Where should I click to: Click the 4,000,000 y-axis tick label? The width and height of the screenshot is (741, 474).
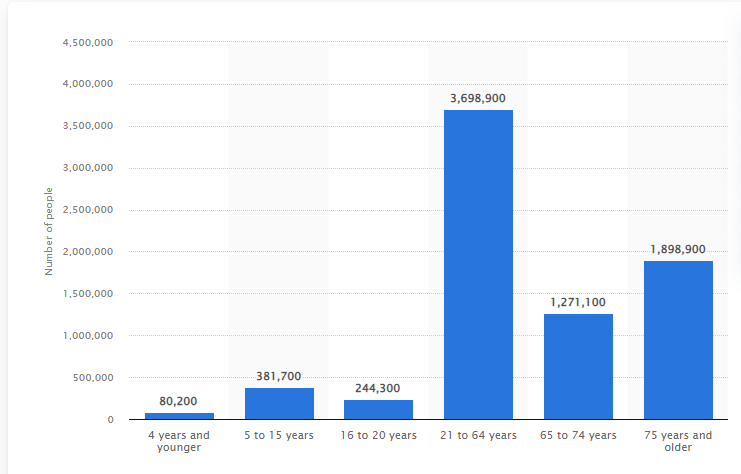tap(88, 84)
